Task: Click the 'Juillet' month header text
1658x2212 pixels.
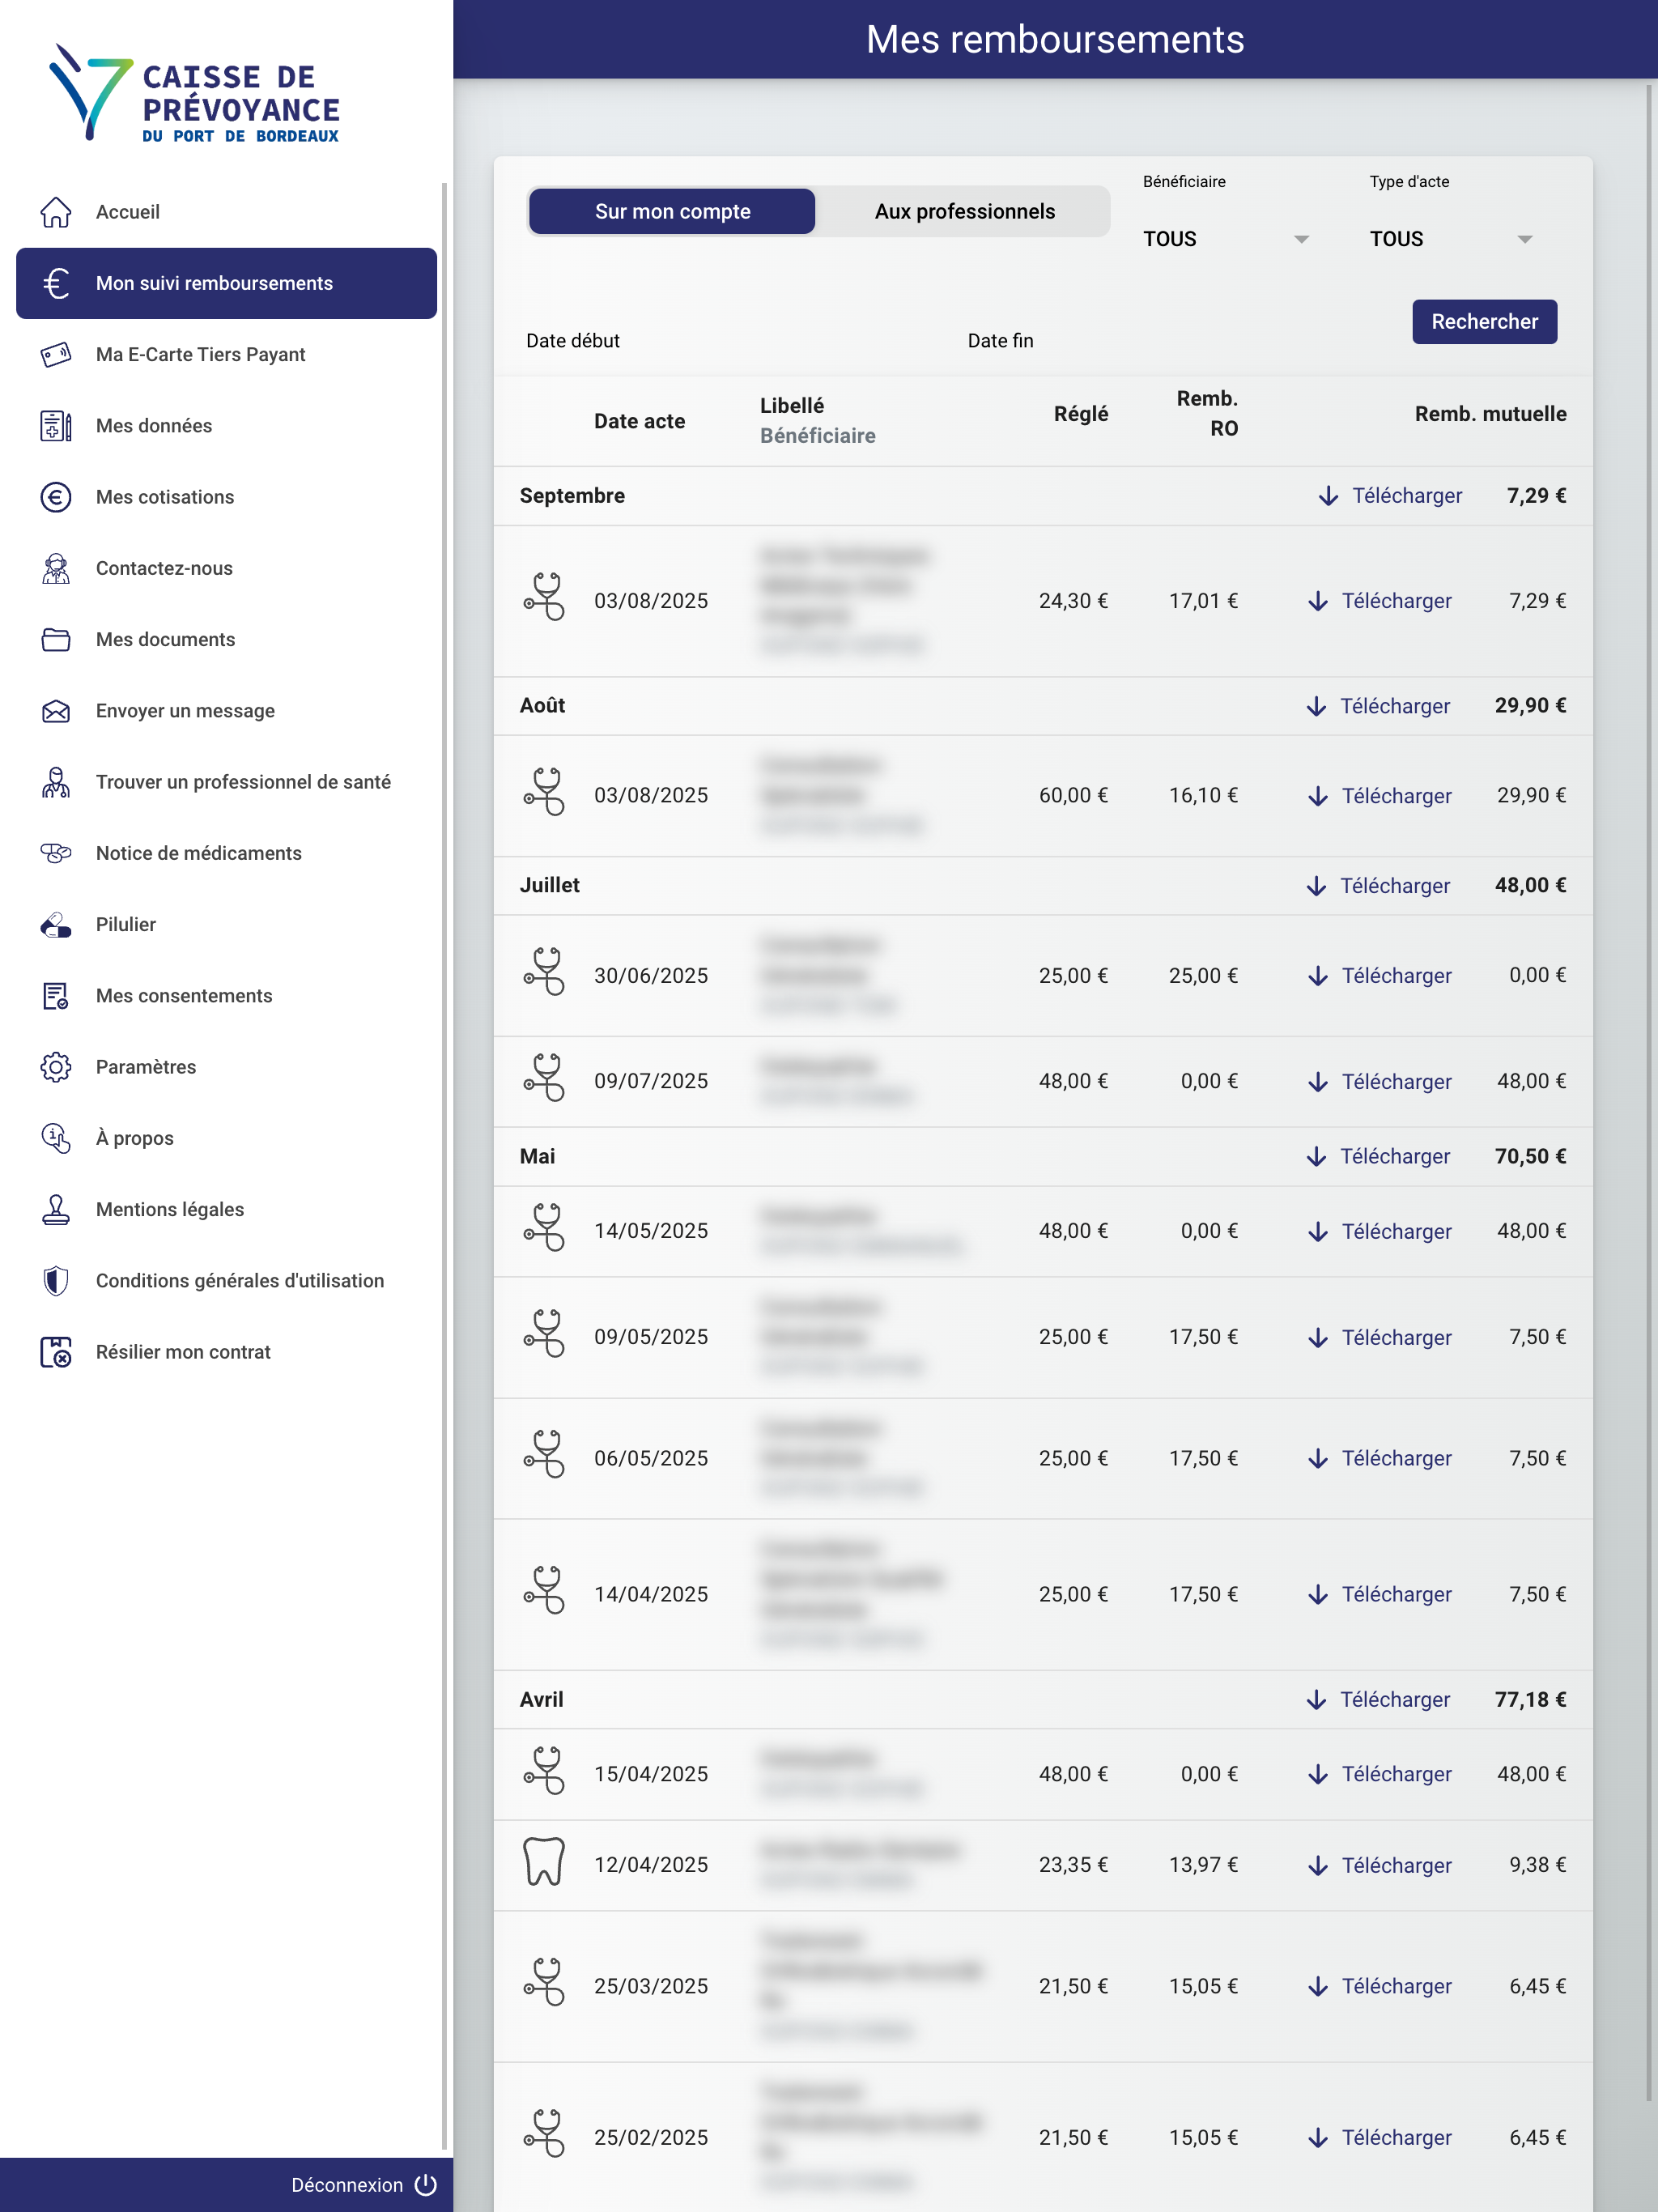Action: 549,885
